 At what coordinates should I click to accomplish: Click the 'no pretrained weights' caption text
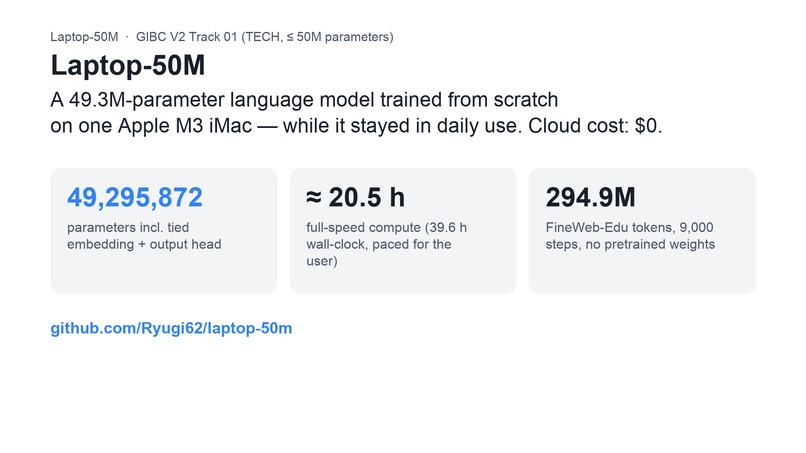(x=650, y=244)
